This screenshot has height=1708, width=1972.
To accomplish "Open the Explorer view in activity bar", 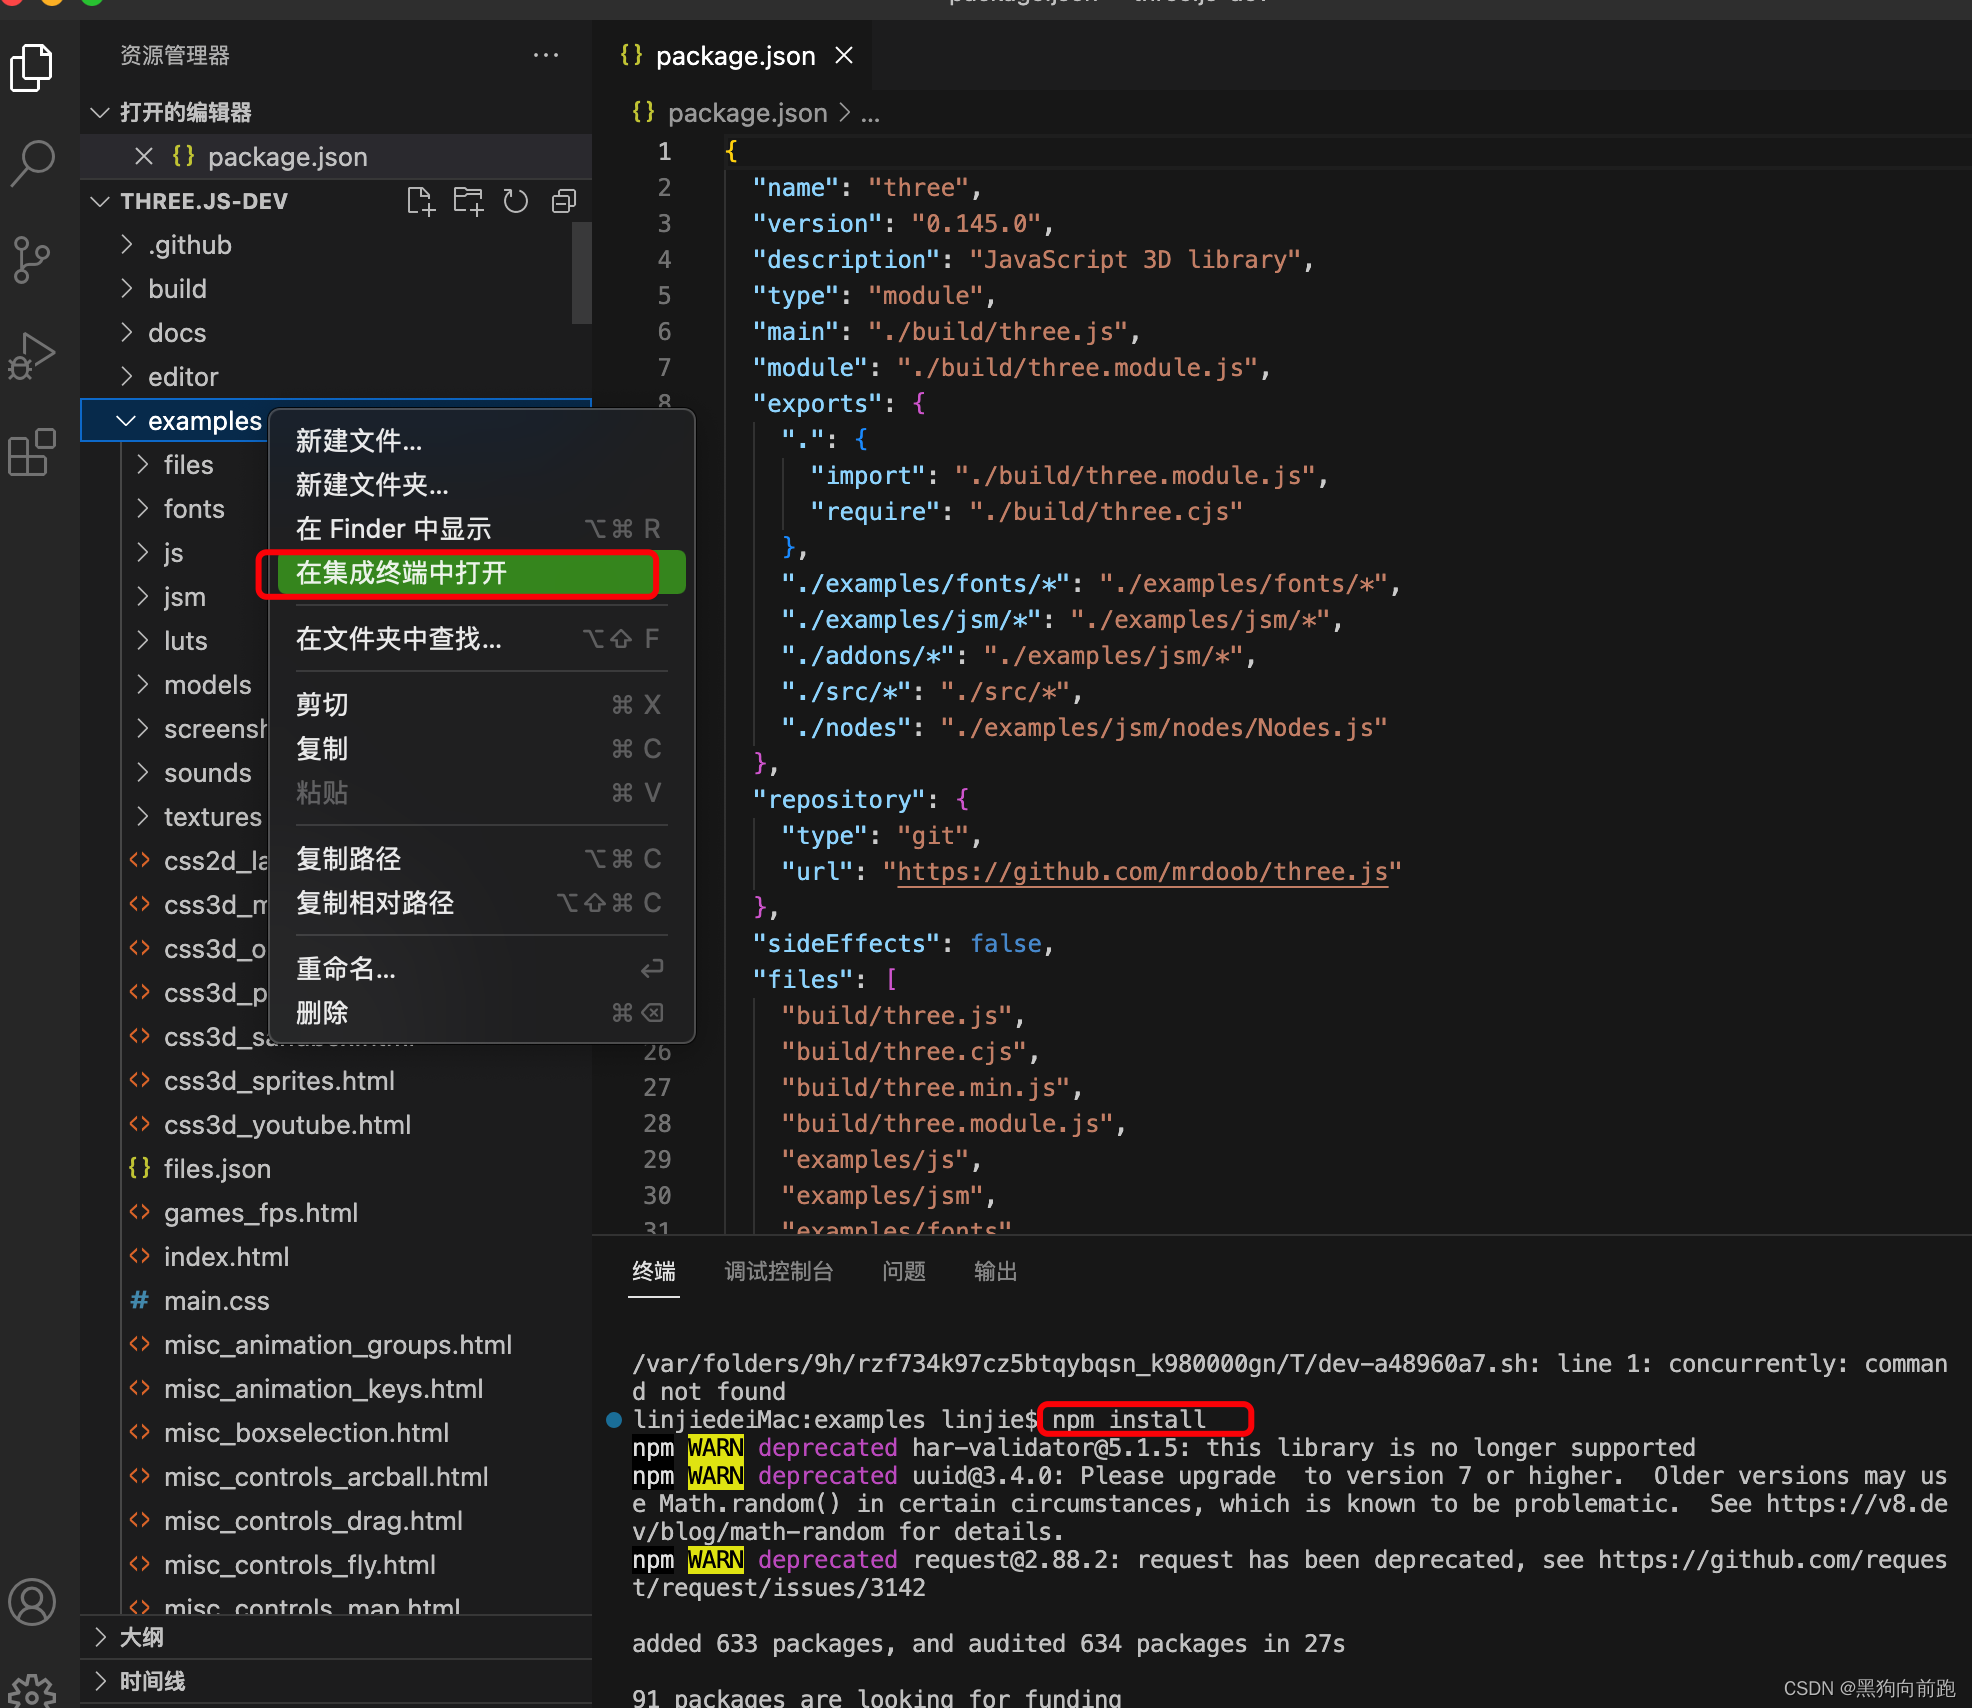I will 32,68.
